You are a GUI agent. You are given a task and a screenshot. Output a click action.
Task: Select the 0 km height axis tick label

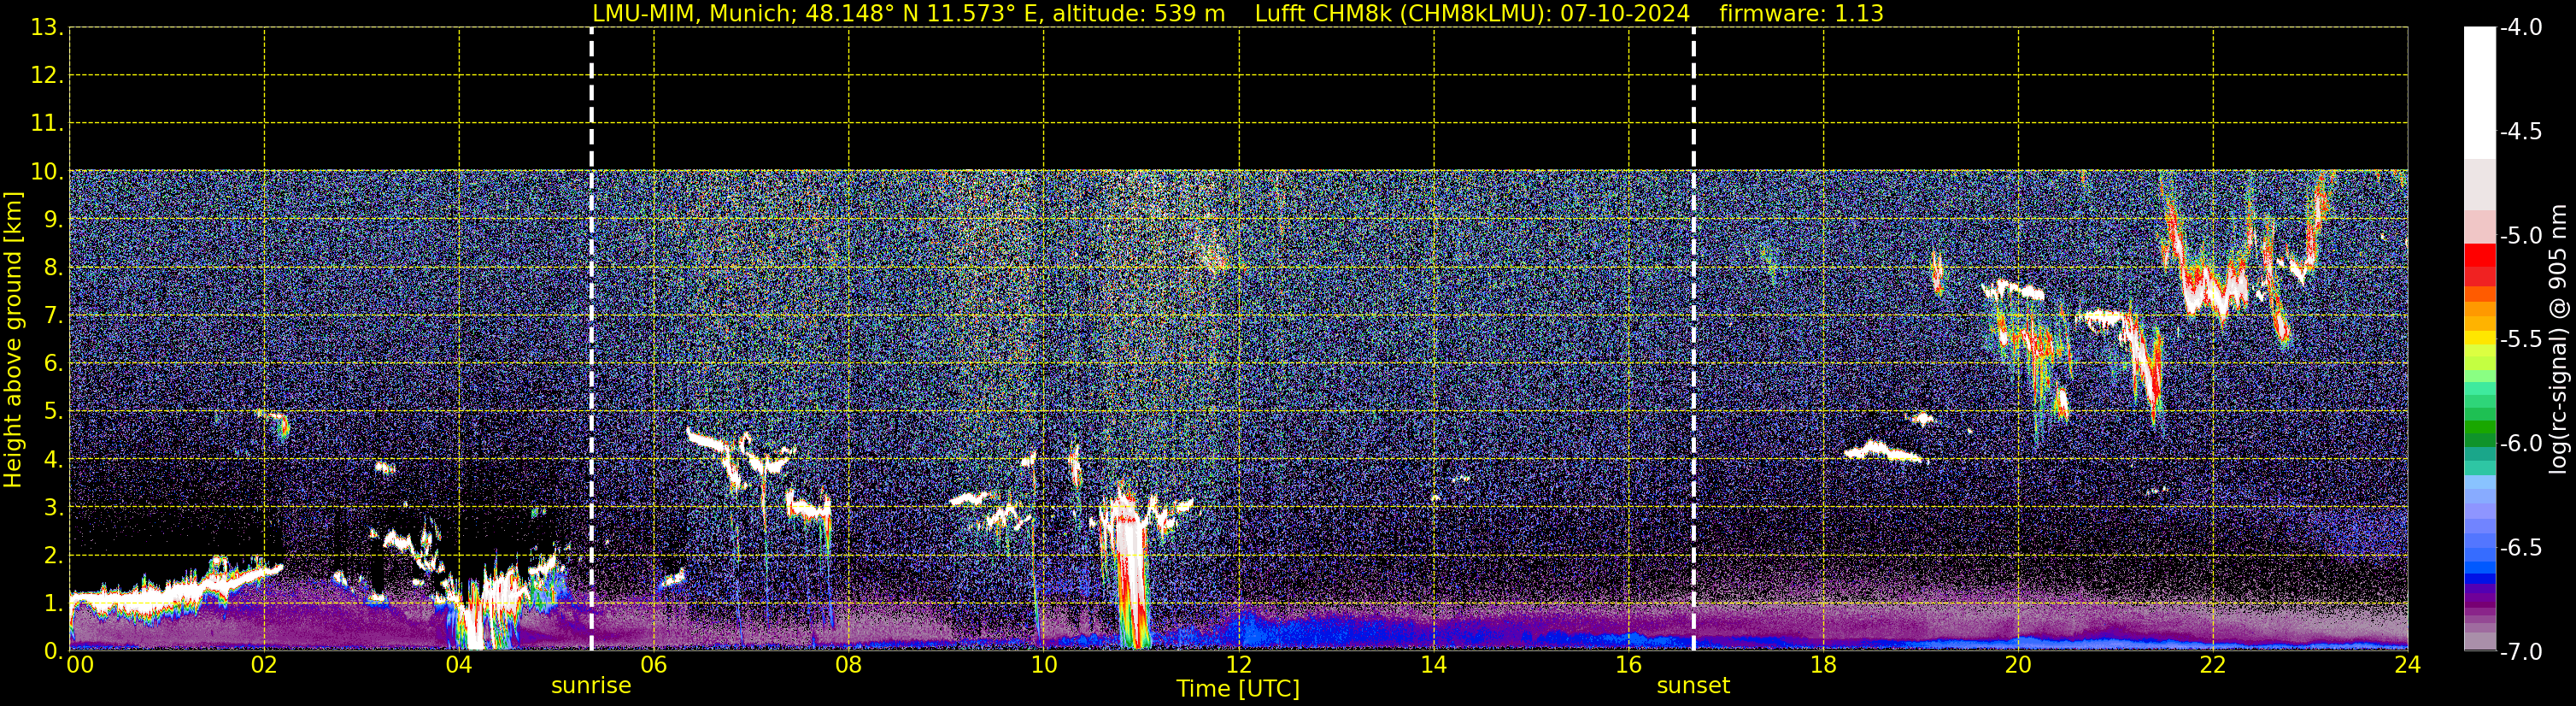point(53,652)
